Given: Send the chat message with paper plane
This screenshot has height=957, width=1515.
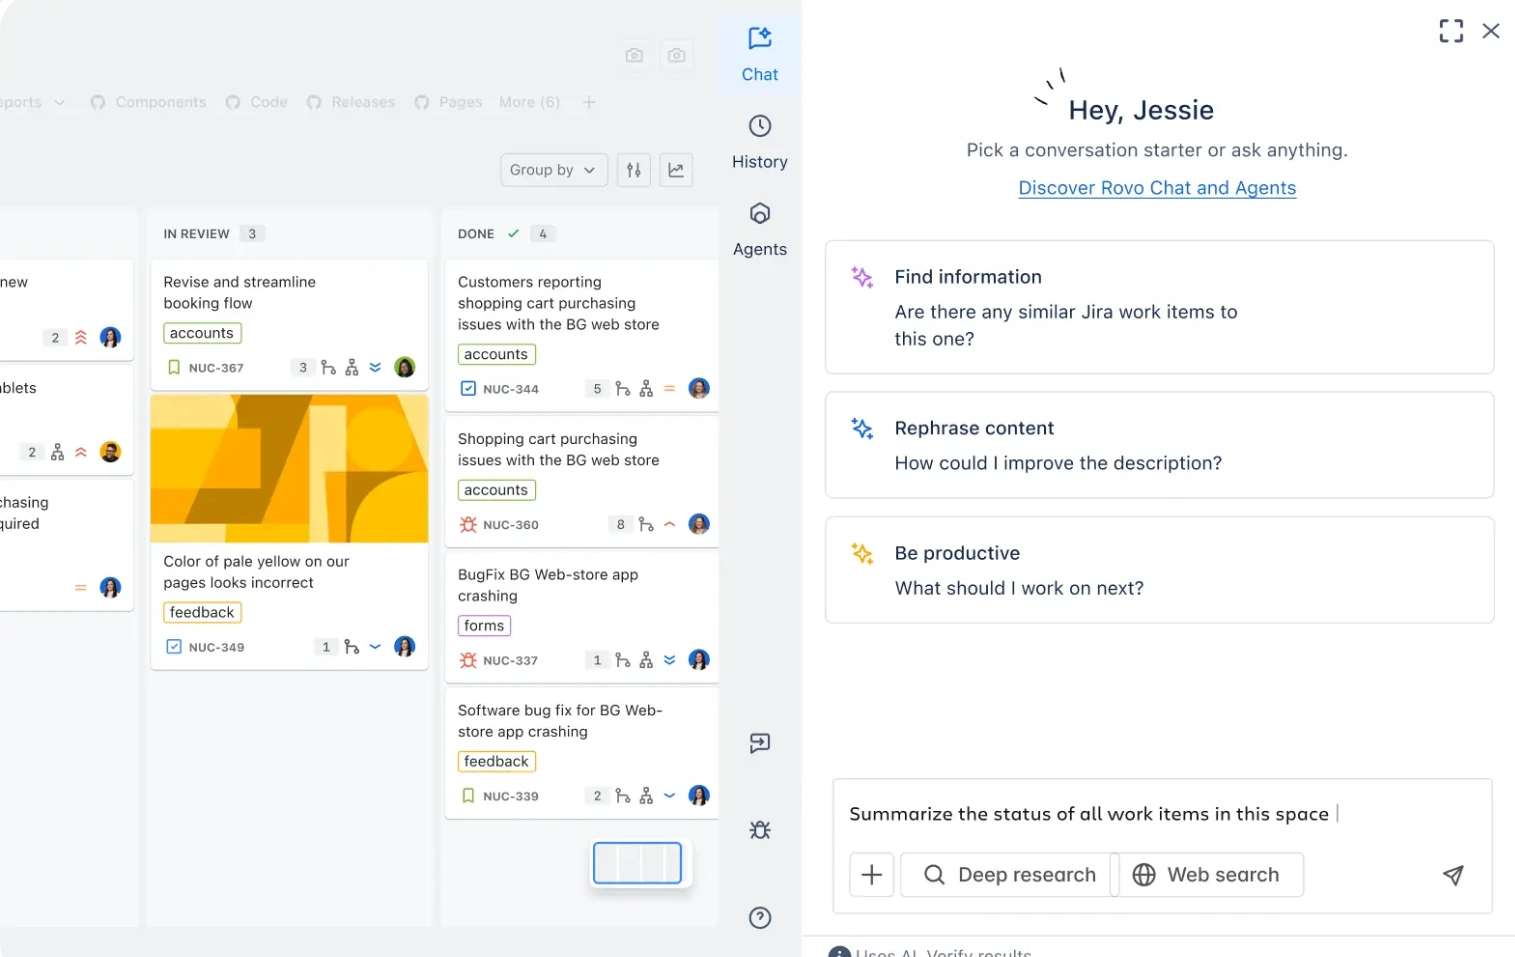Looking at the screenshot, I should tap(1452, 875).
